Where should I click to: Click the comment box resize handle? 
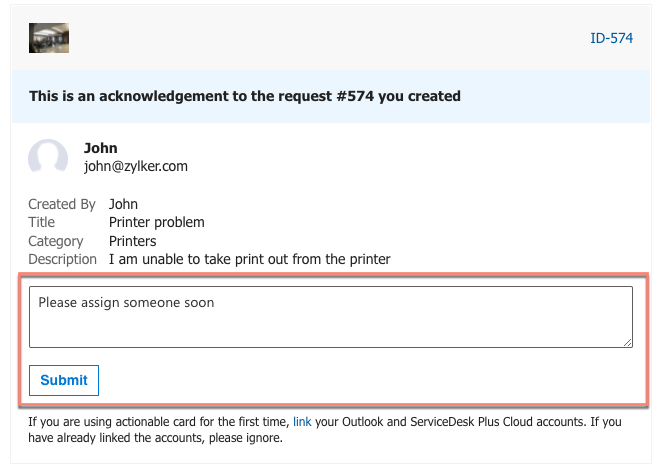tap(627, 343)
